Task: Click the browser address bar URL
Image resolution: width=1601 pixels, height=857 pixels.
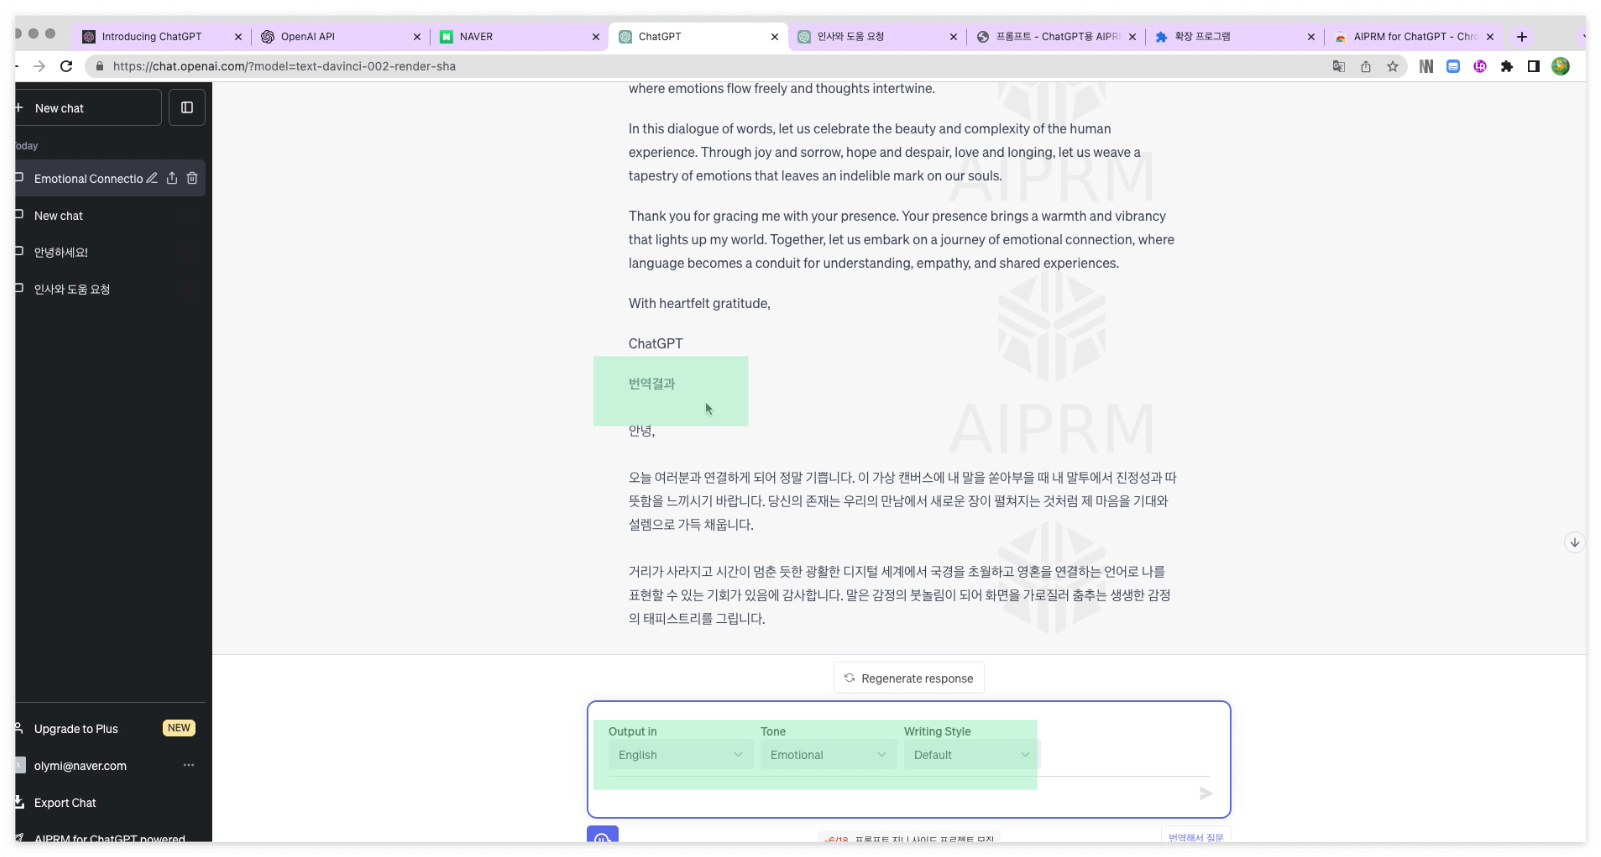Action: (x=284, y=66)
